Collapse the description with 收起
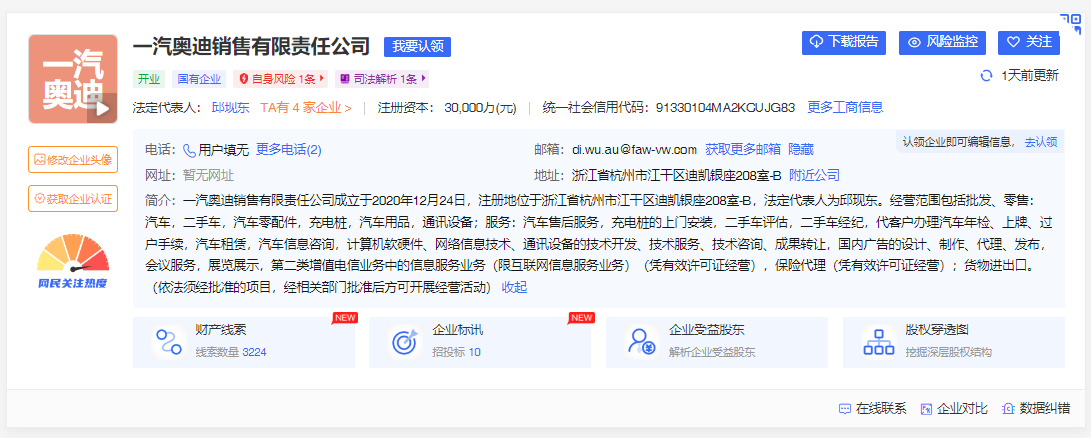The image size is (1091, 438). tap(515, 287)
